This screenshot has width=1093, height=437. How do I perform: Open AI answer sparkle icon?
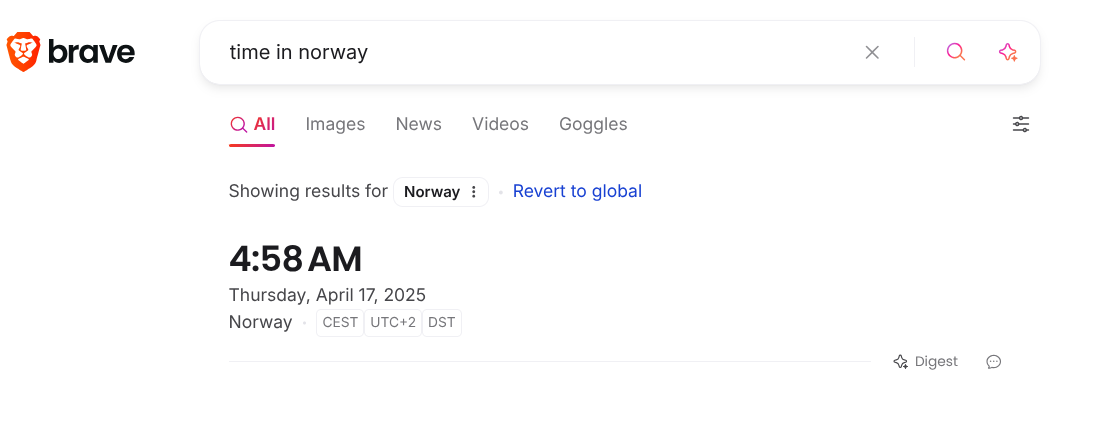click(1008, 52)
